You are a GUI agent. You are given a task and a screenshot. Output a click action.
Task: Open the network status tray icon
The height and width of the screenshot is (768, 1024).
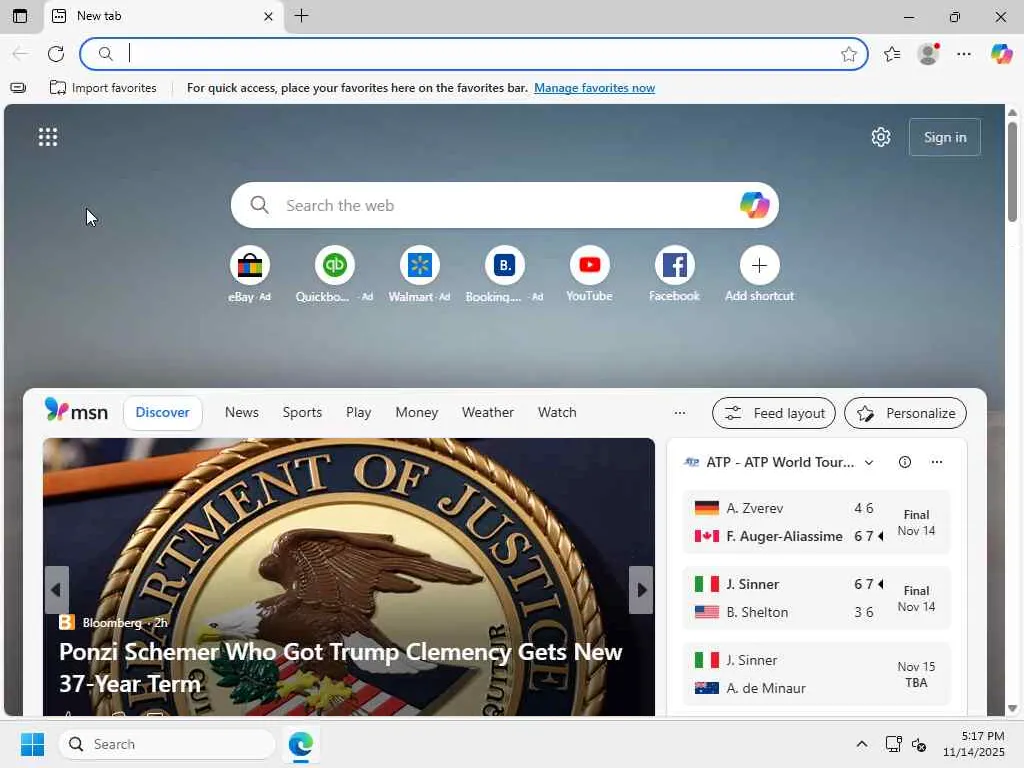(x=893, y=744)
